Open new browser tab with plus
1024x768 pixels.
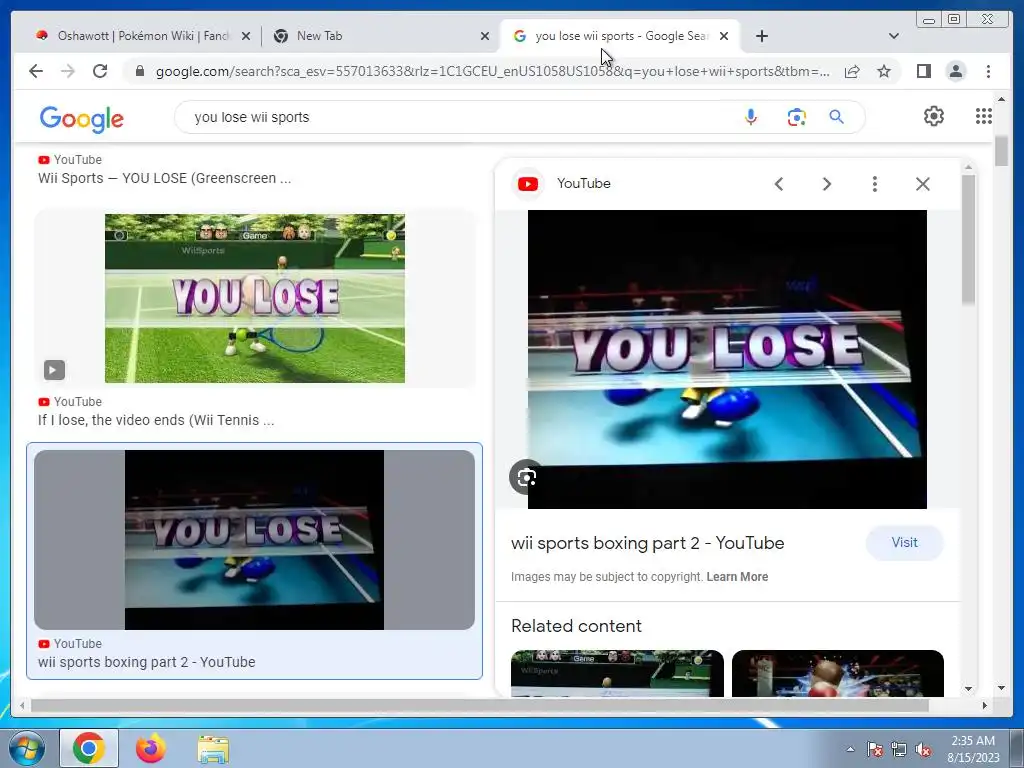[x=761, y=36]
